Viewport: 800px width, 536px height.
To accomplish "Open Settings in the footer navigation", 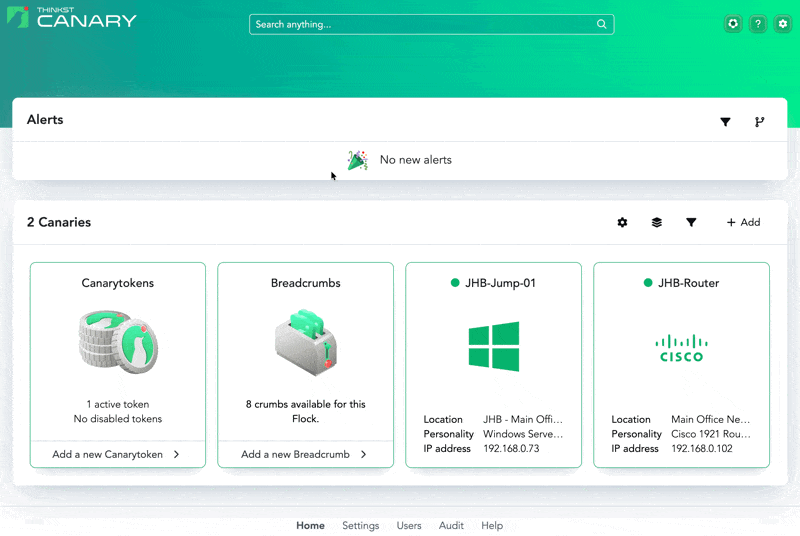I will [x=361, y=525].
